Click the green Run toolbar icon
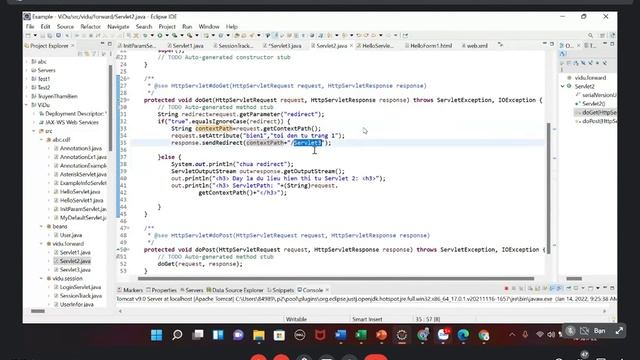This screenshot has width=640, height=360. [x=160, y=36]
